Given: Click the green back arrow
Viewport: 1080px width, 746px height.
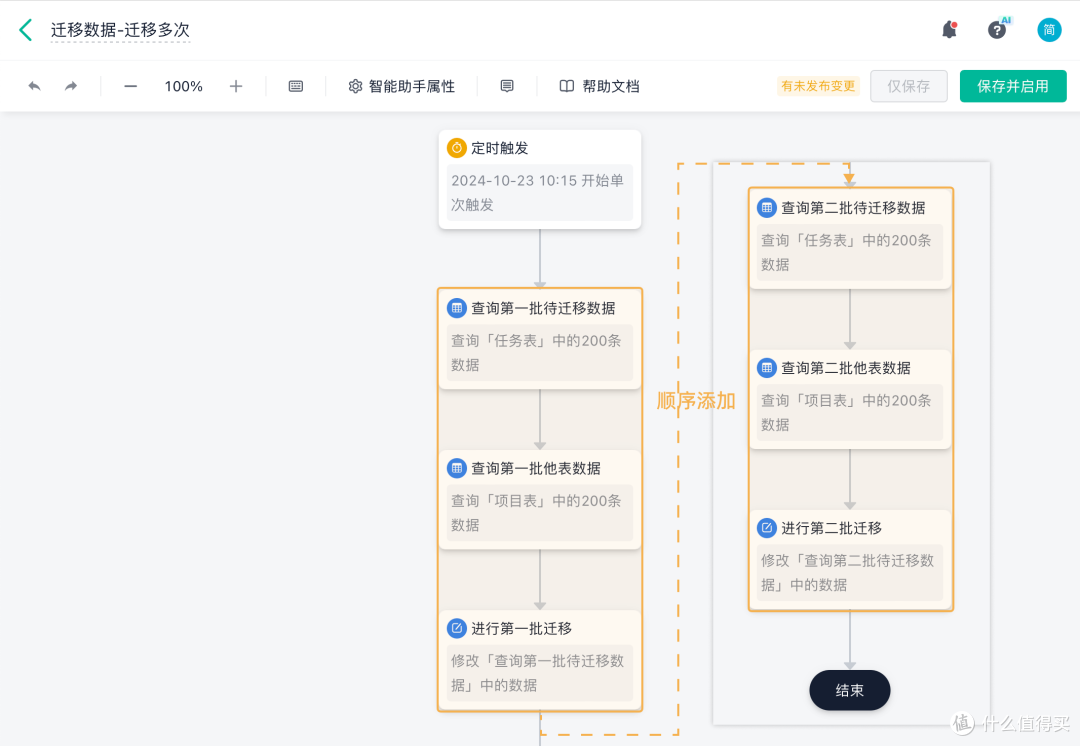Looking at the screenshot, I should (x=25, y=29).
